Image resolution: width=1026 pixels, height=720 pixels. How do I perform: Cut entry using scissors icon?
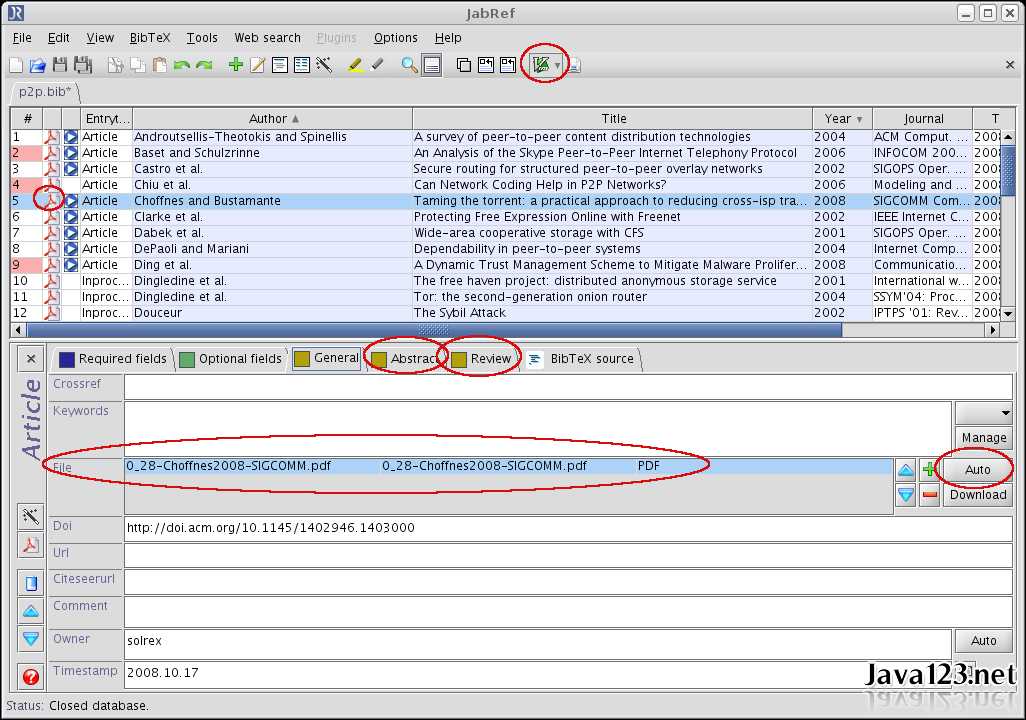115,65
